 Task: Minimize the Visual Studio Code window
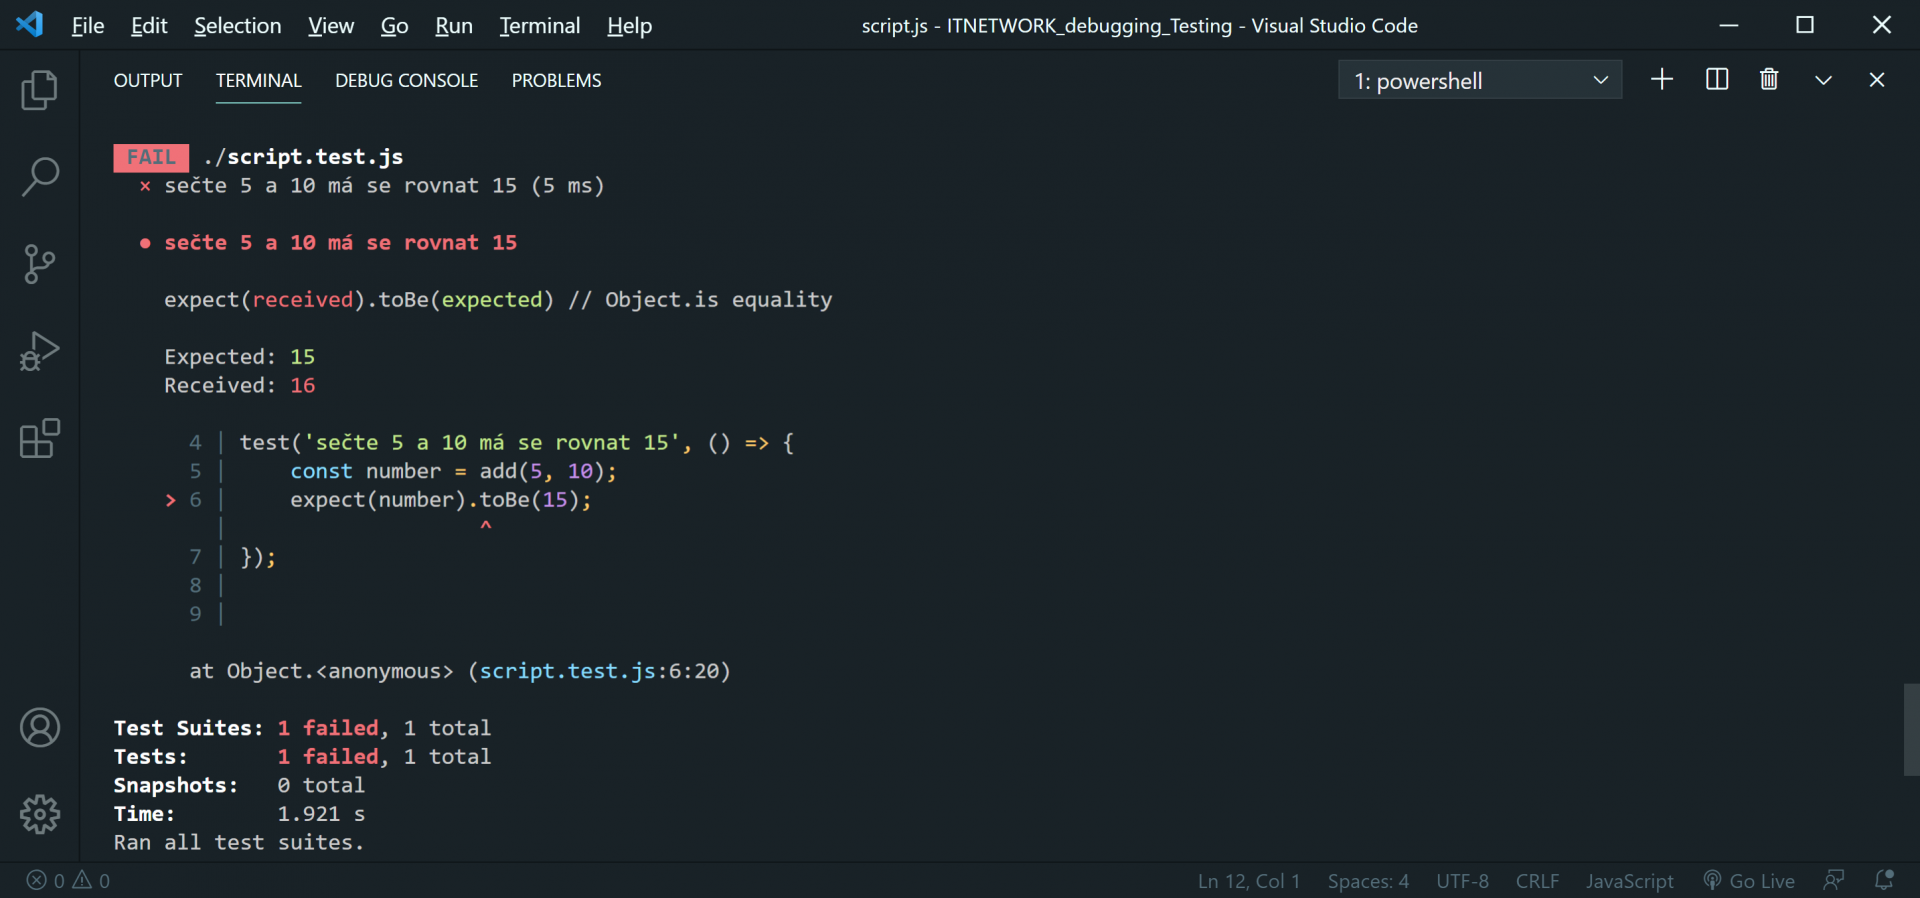tap(1729, 25)
